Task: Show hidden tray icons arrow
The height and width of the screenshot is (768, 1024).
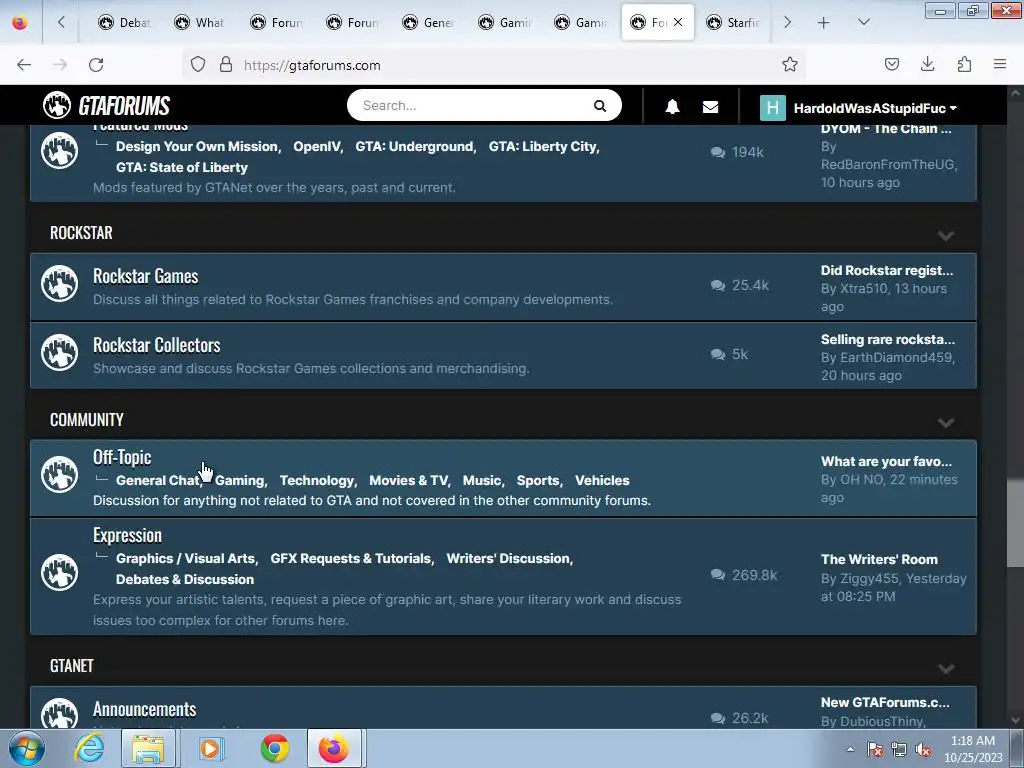Action: click(x=850, y=750)
